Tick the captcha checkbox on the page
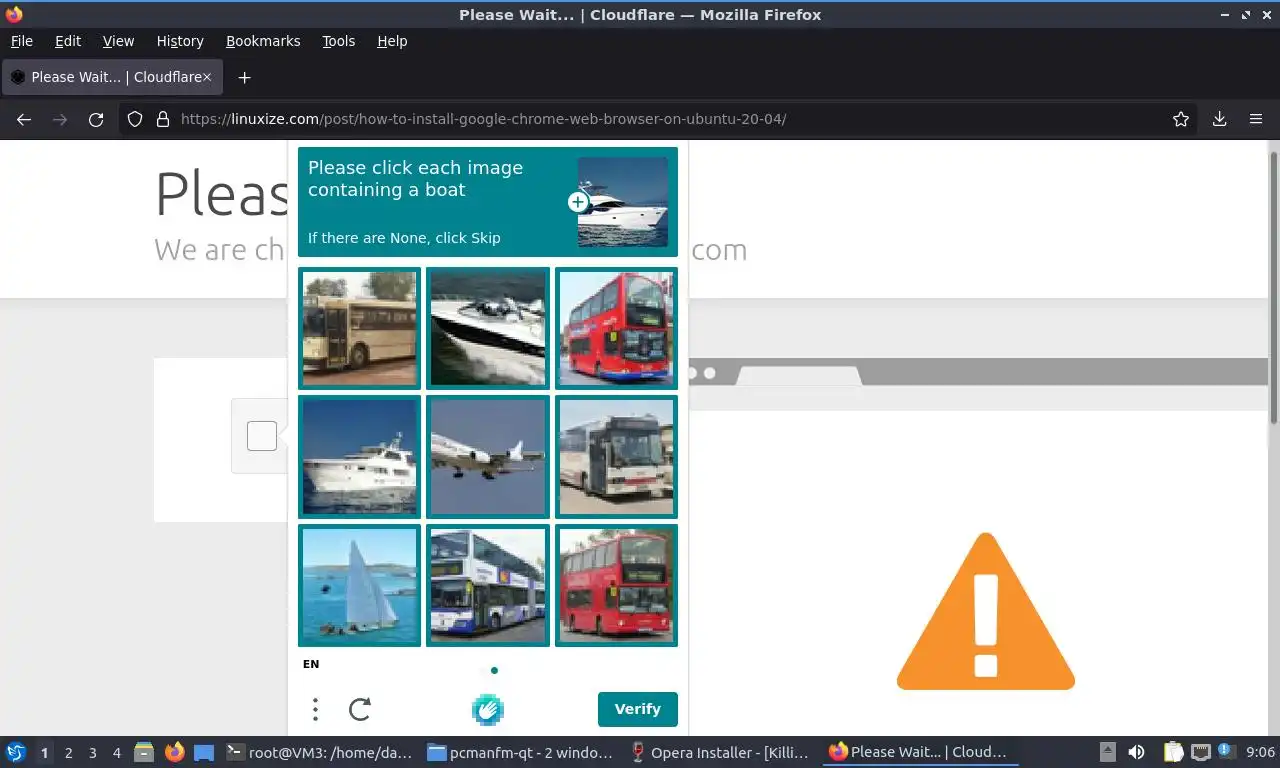 262,436
